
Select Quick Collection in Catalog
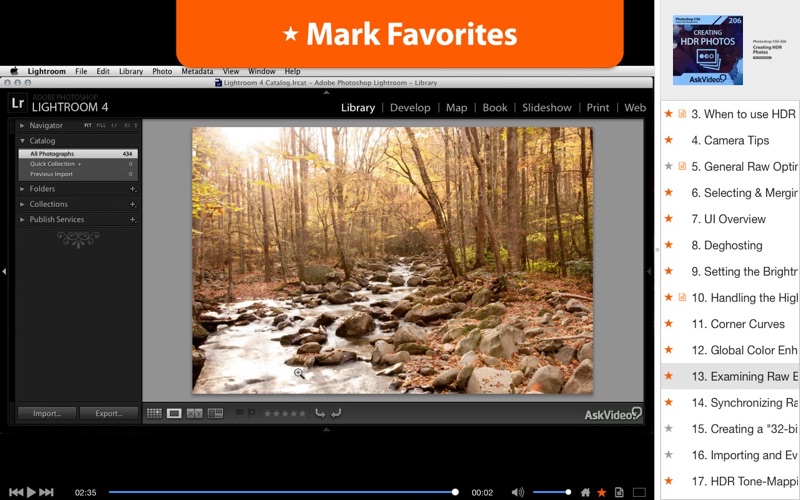(x=78, y=164)
